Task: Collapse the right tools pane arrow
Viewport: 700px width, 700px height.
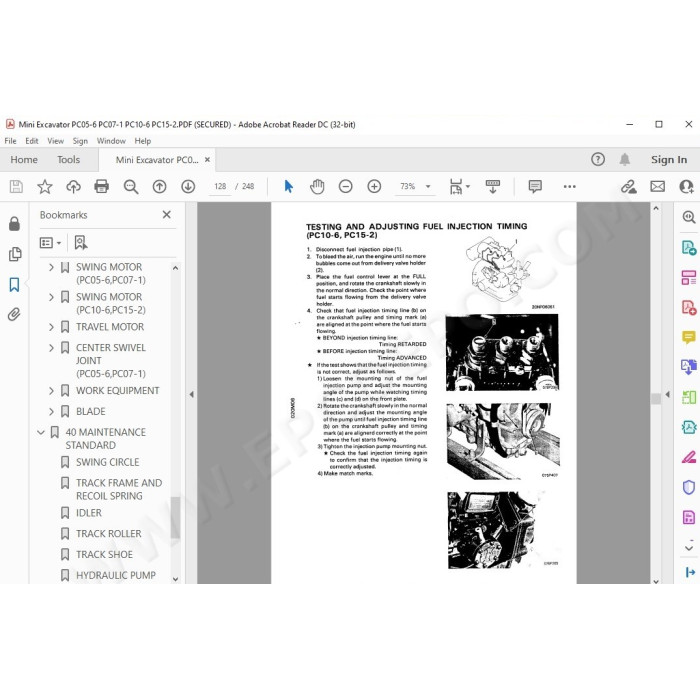Action: (667, 394)
